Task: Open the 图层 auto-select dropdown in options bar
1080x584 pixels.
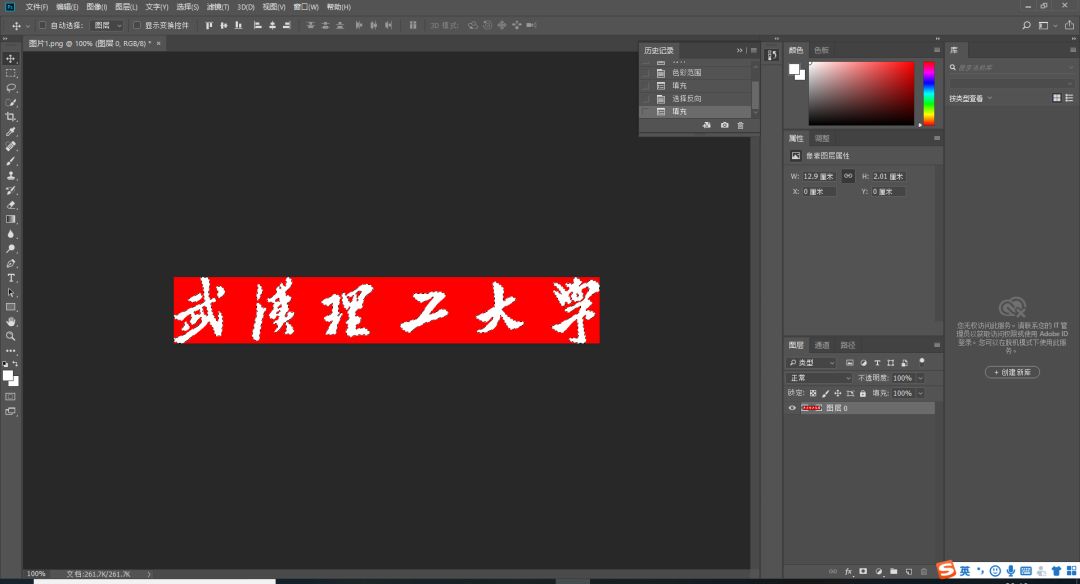Action: coord(107,25)
